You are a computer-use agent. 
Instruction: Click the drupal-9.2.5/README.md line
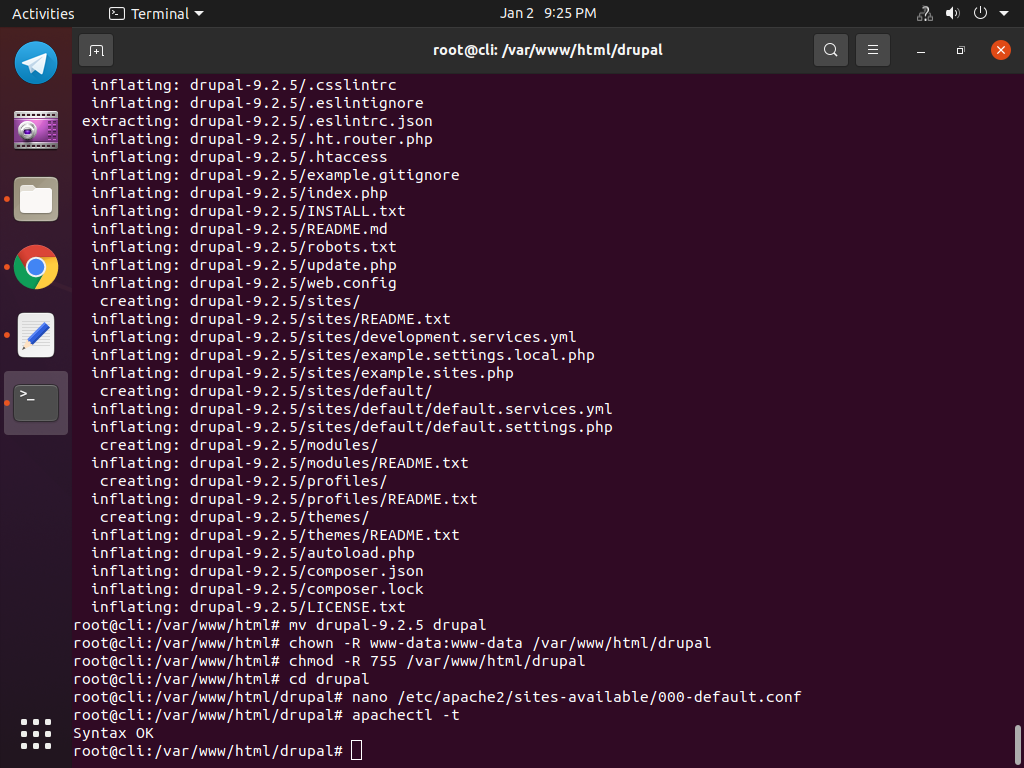pos(239,229)
